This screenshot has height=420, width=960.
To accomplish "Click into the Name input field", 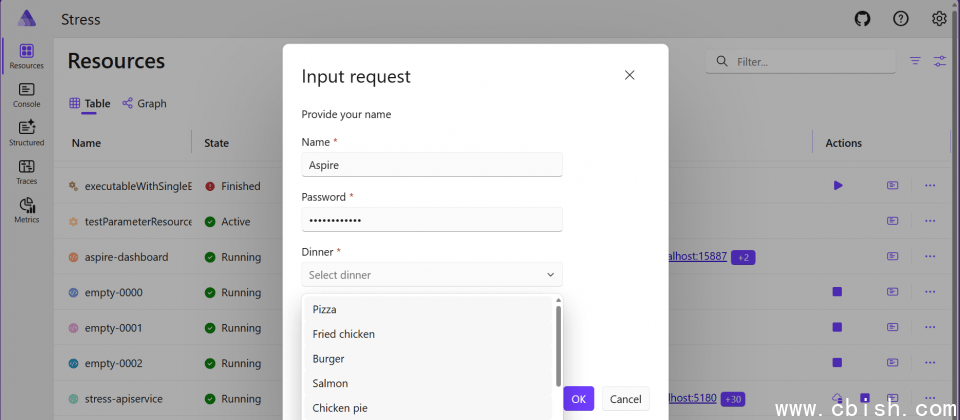I will coord(432,165).
